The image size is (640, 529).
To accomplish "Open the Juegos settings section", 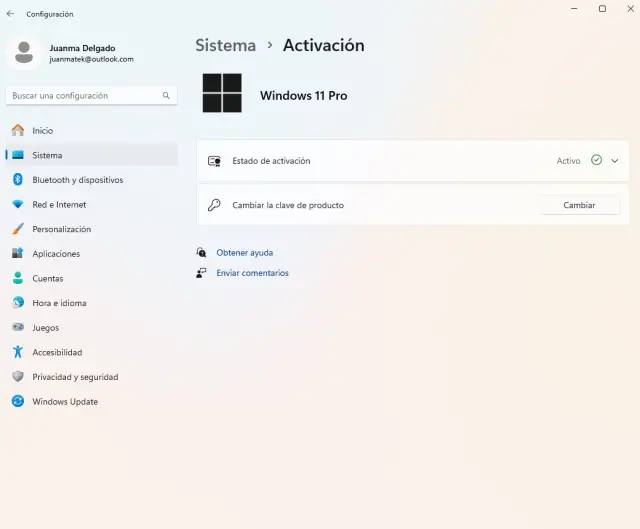I will 45,328.
